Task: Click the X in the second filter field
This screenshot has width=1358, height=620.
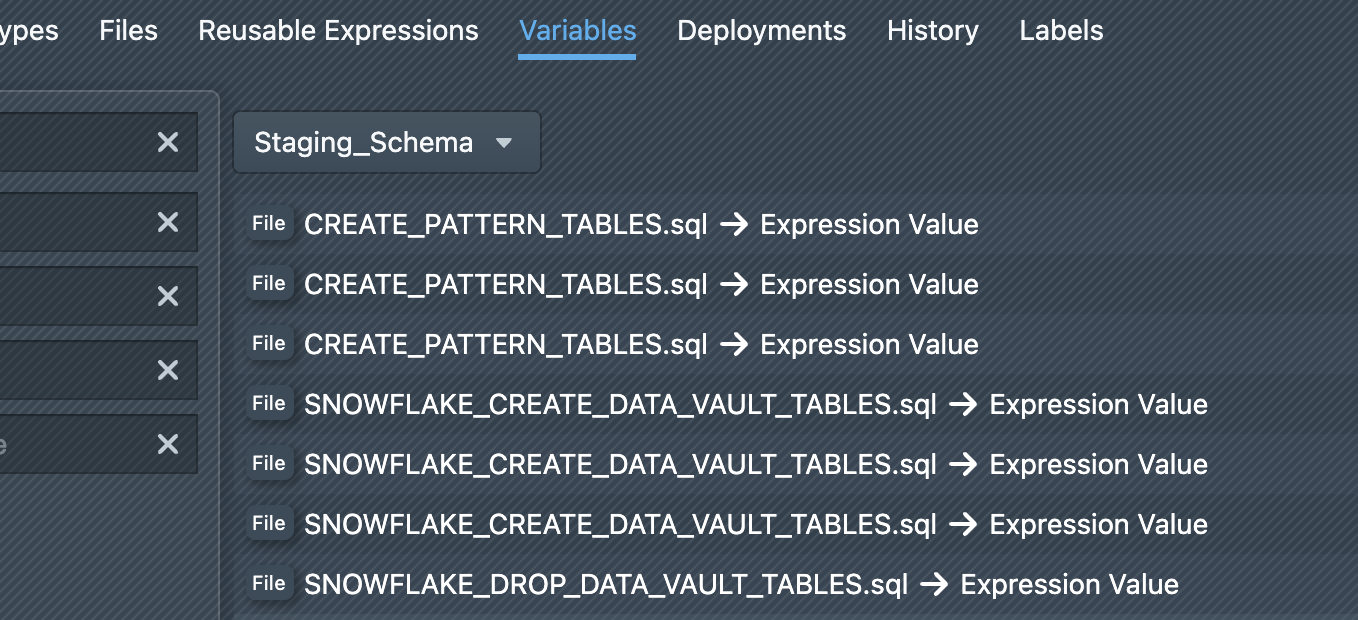Action: coord(168,222)
